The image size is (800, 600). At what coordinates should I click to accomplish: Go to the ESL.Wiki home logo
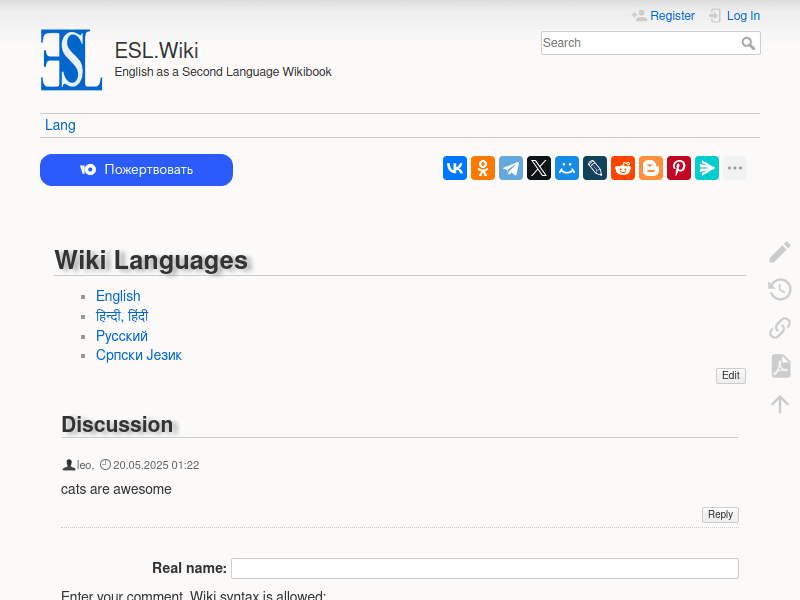click(x=71, y=60)
